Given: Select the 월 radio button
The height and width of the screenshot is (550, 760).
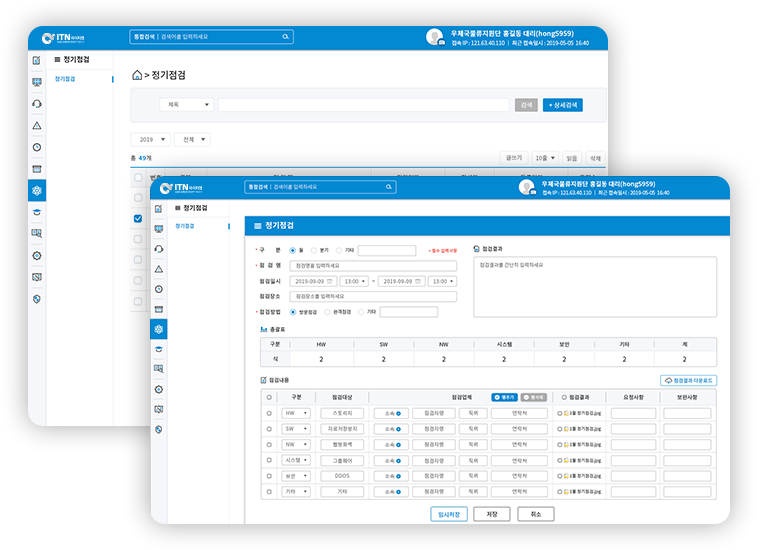Looking at the screenshot, I should (x=292, y=251).
